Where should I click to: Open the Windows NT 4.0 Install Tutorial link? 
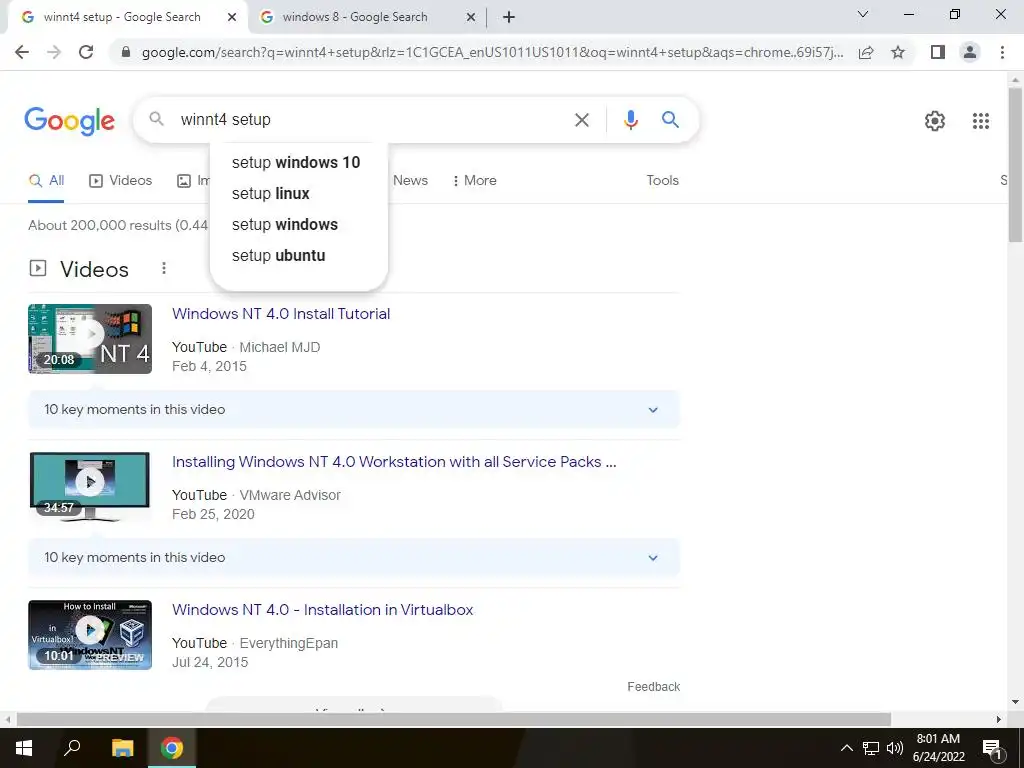click(281, 314)
